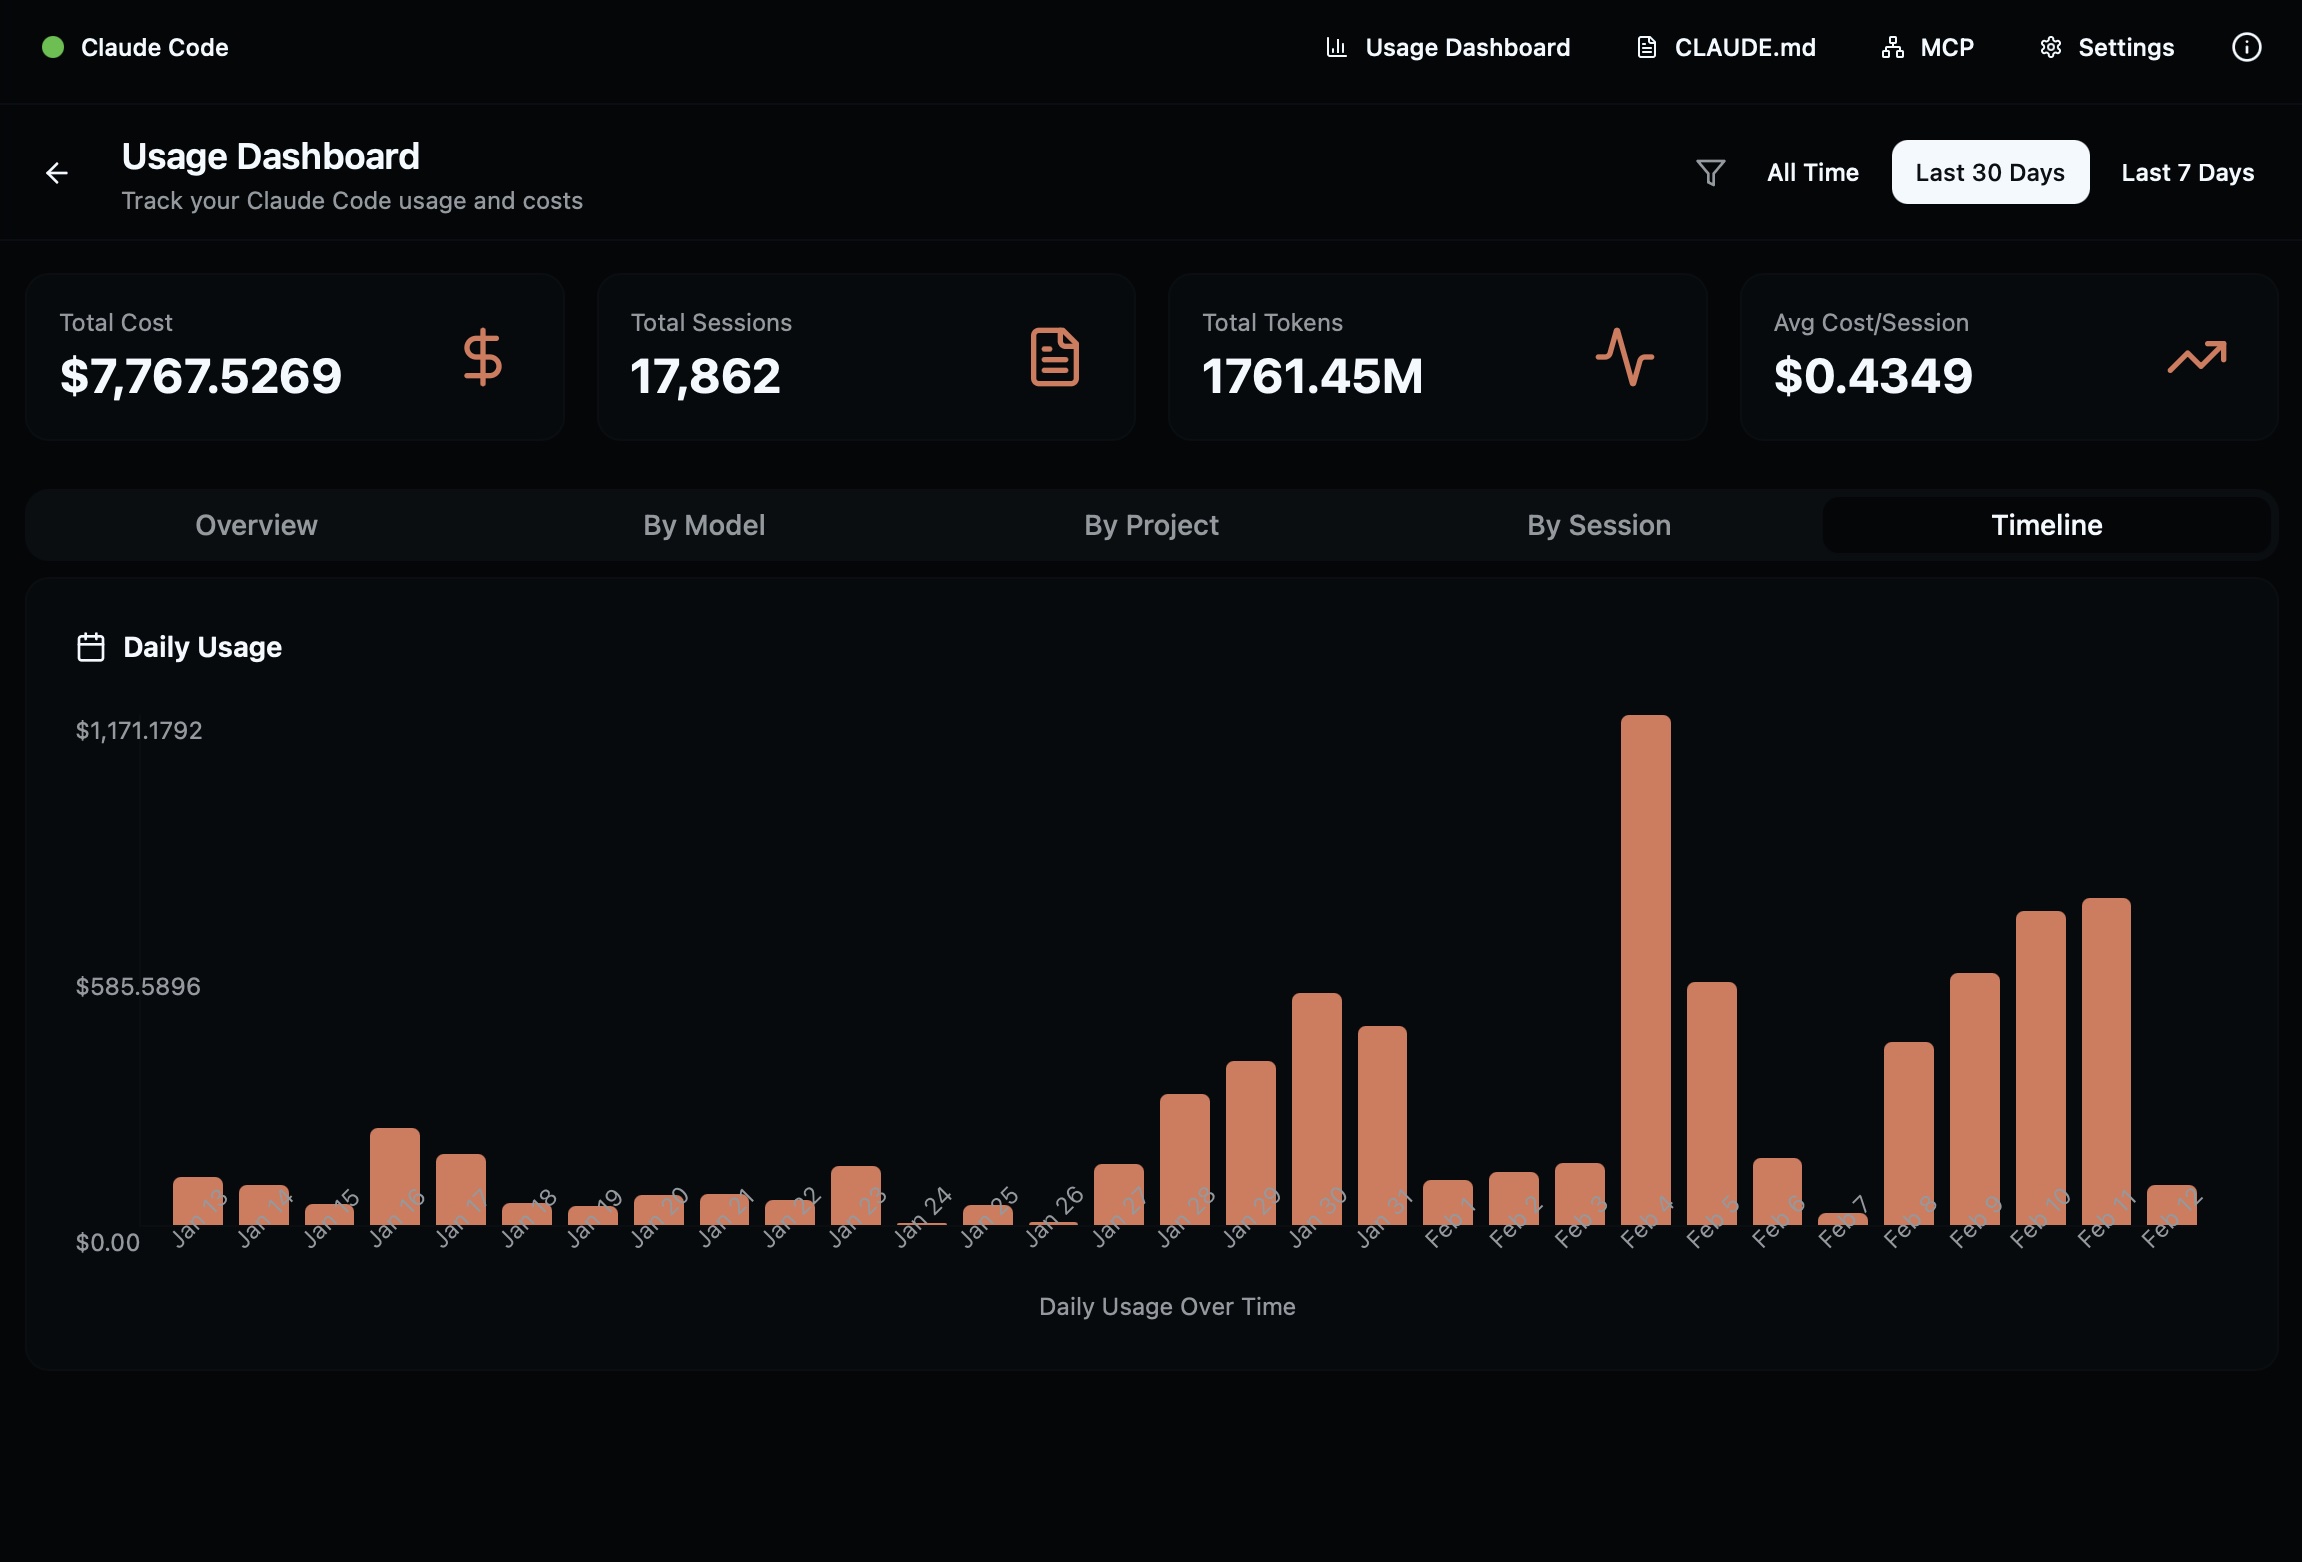
Task: Click the info icon in the top-right corner
Action: click(x=2247, y=47)
